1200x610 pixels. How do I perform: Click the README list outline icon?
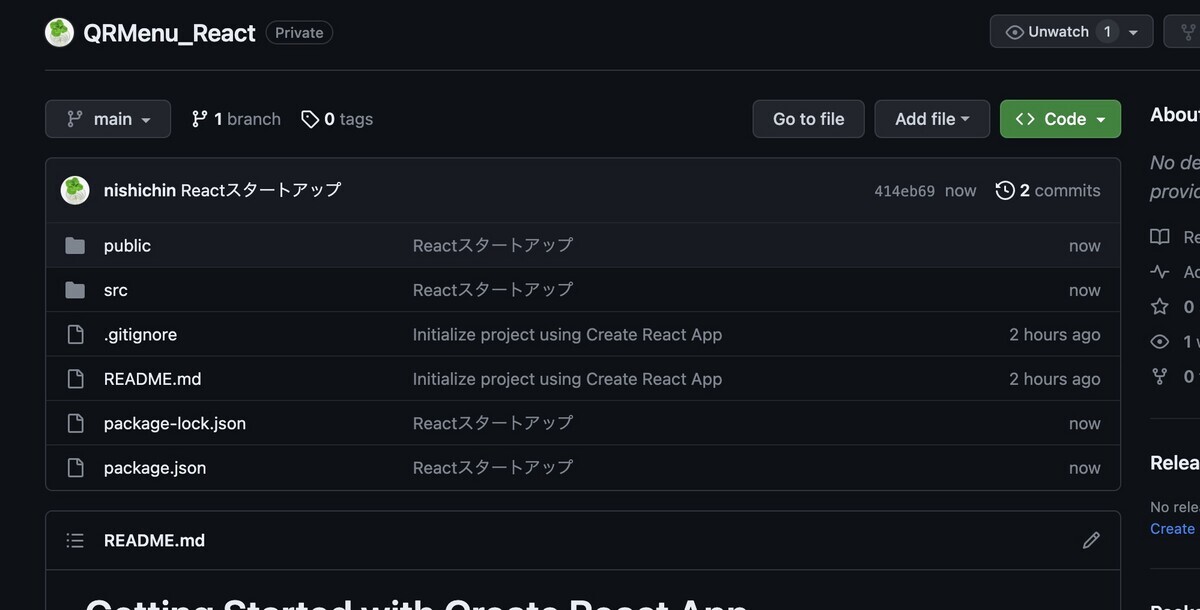75,540
